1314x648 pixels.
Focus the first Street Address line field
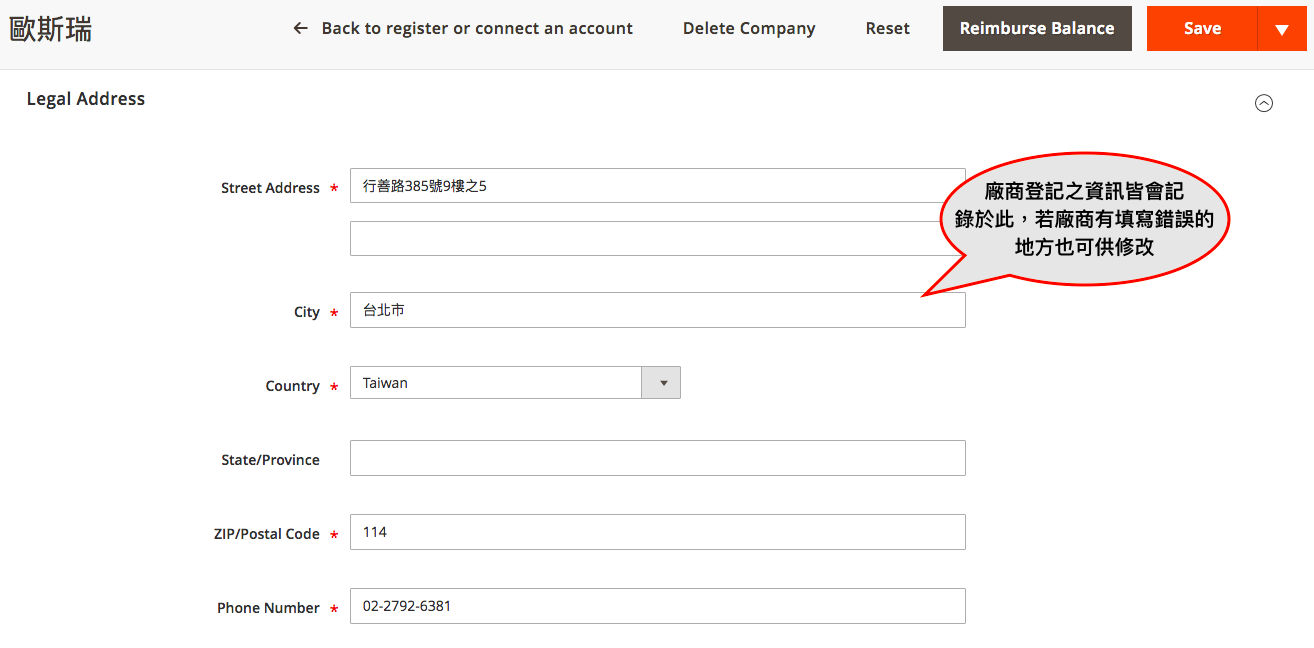click(x=640, y=186)
